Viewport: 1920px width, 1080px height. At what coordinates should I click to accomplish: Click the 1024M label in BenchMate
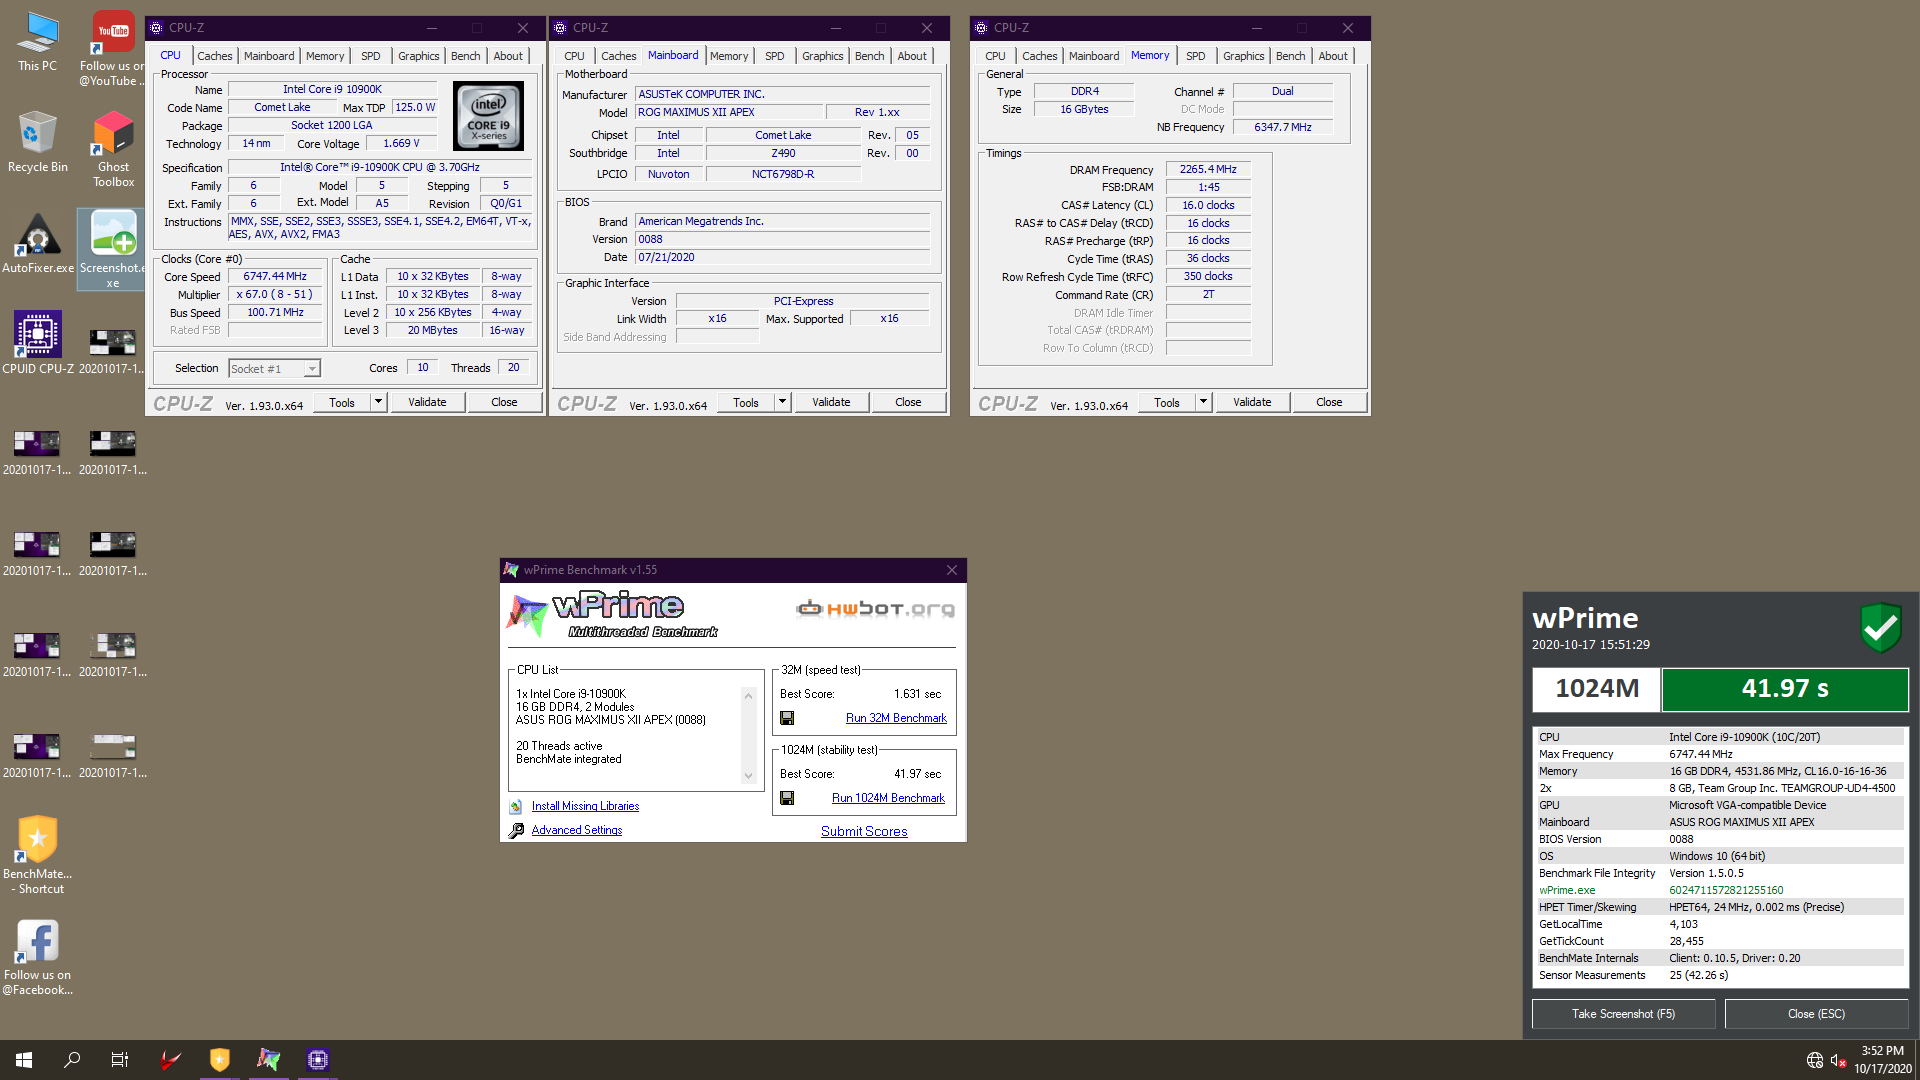pyautogui.click(x=1597, y=689)
